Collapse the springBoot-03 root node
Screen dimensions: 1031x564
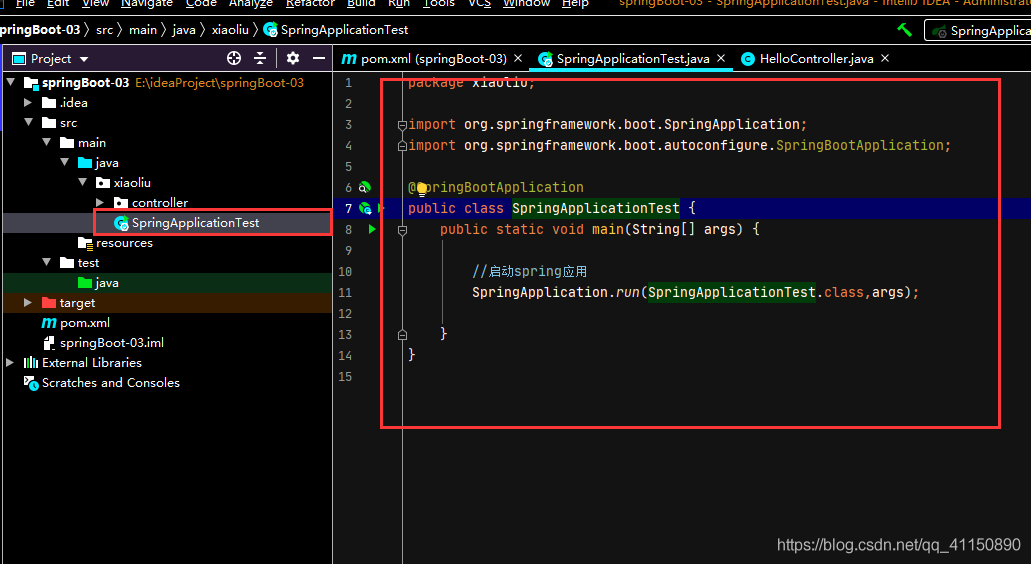tap(11, 82)
